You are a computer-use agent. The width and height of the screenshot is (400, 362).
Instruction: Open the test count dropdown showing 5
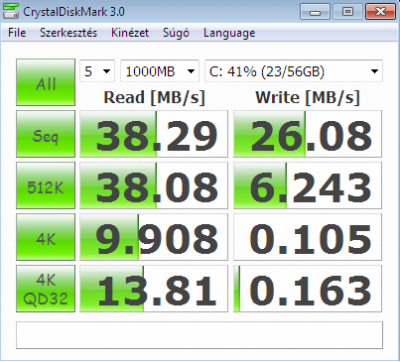(97, 71)
